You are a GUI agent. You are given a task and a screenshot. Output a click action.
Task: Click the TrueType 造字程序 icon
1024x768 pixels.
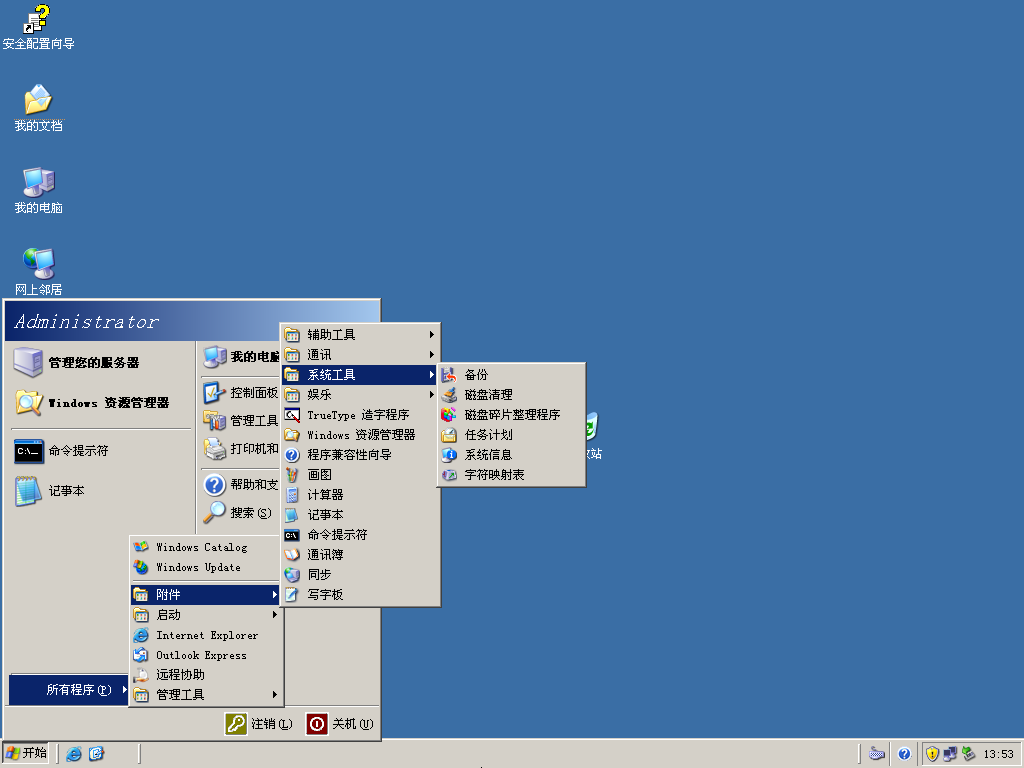click(x=292, y=415)
